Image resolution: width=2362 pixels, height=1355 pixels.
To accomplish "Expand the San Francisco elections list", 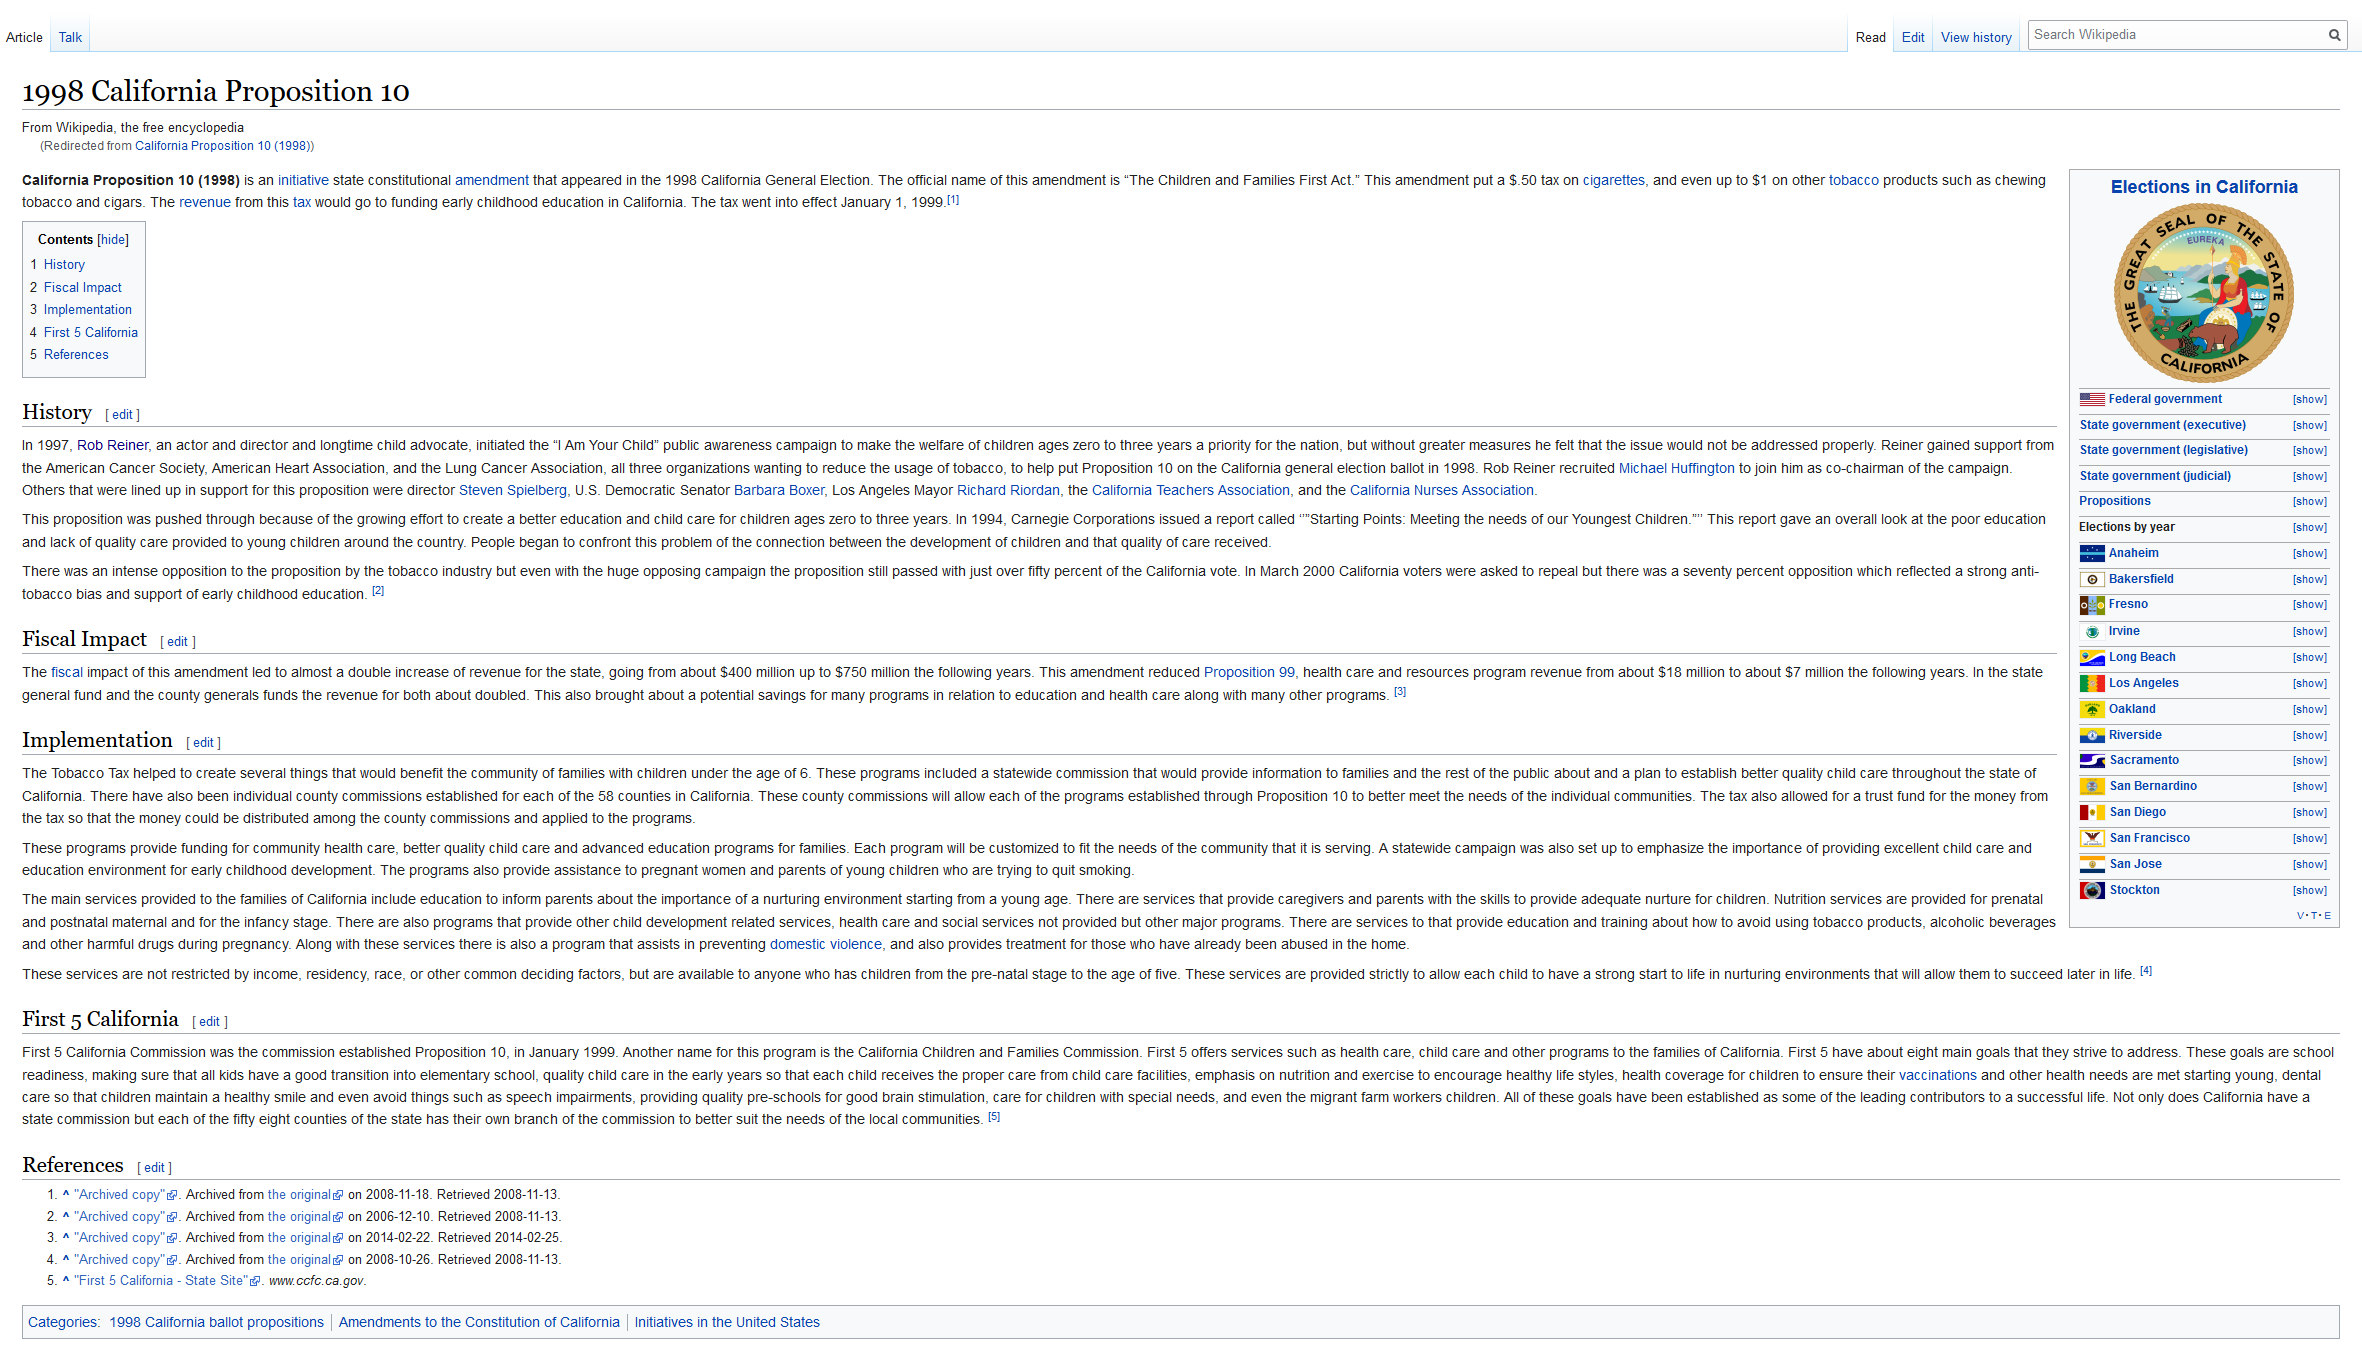I will [x=2310, y=839].
